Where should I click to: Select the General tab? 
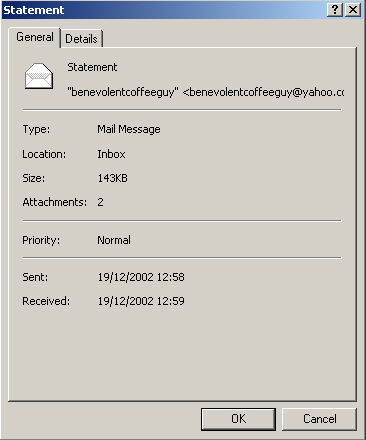coord(35,37)
